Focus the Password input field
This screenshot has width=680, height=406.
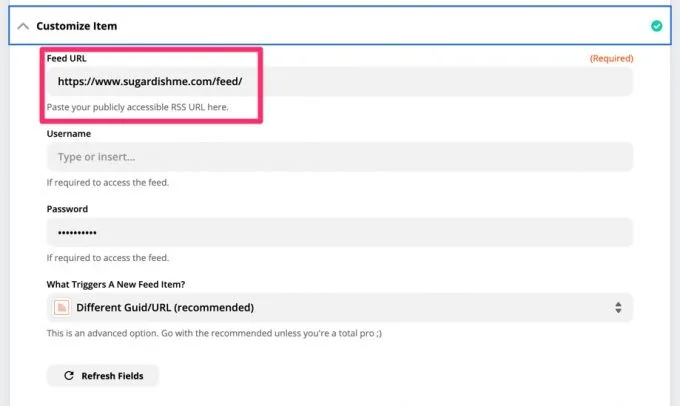coord(340,232)
